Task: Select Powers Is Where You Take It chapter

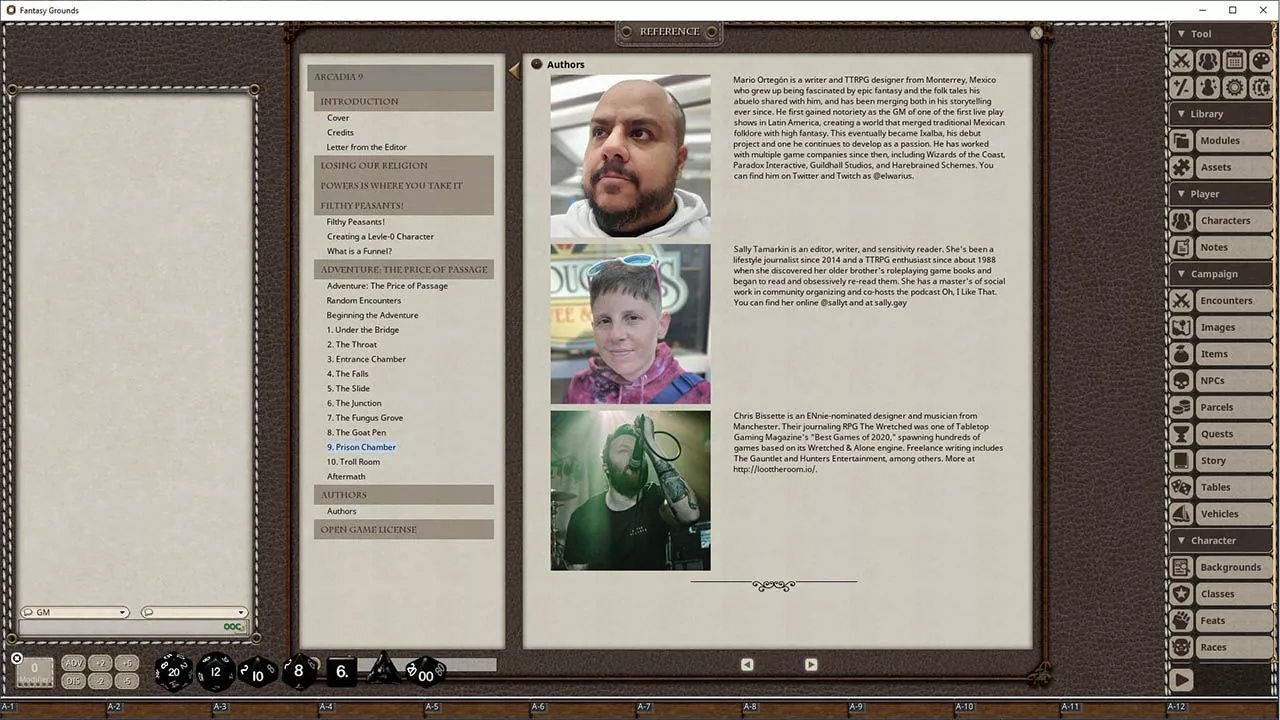Action: 404,185
